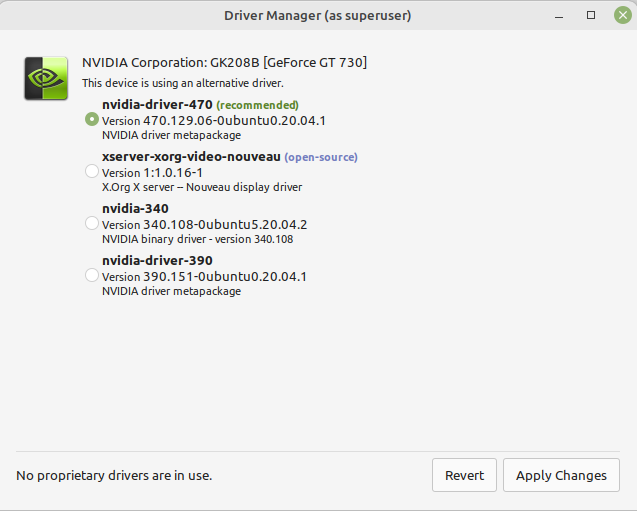Click the GeForce GT 730 device title
637x511 pixels.
click(x=224, y=63)
